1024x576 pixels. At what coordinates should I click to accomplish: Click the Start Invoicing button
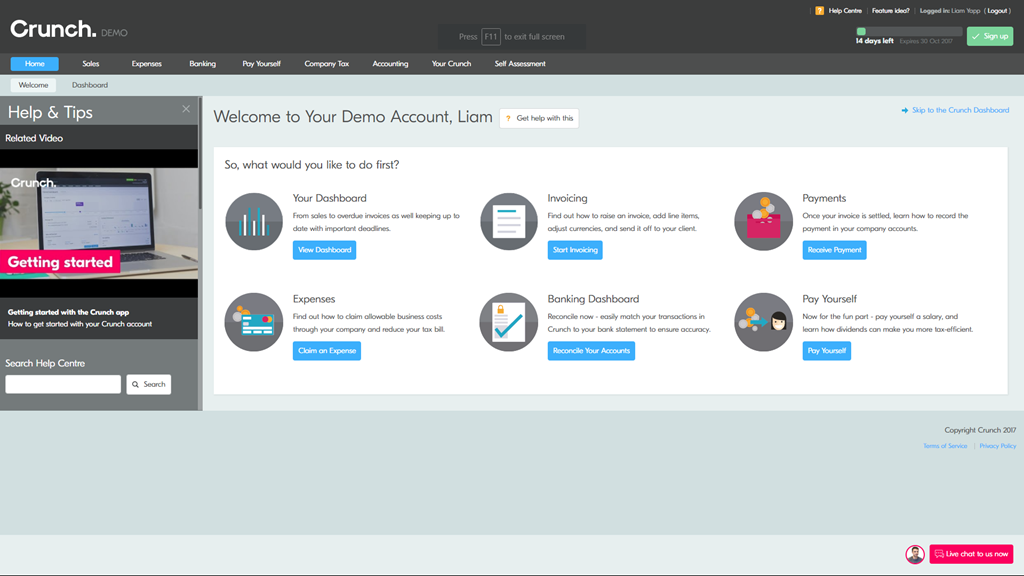pyautogui.click(x=575, y=249)
